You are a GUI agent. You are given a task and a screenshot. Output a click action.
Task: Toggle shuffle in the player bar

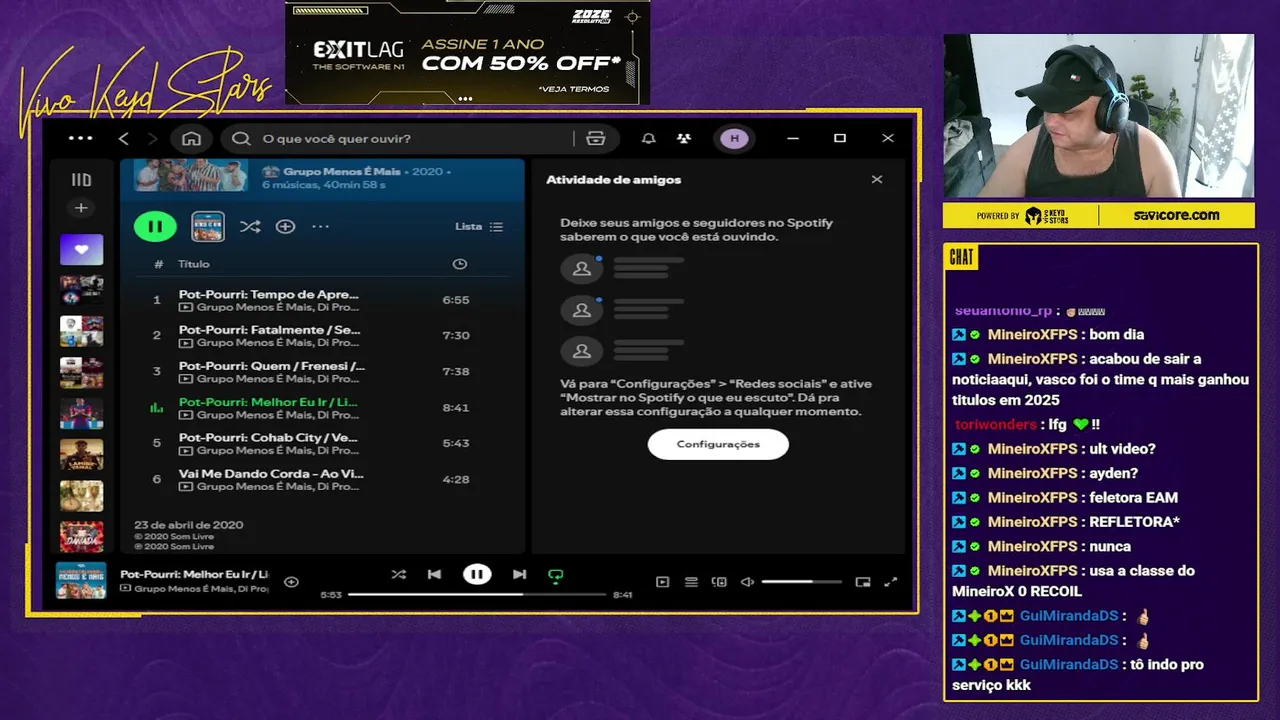(398, 574)
